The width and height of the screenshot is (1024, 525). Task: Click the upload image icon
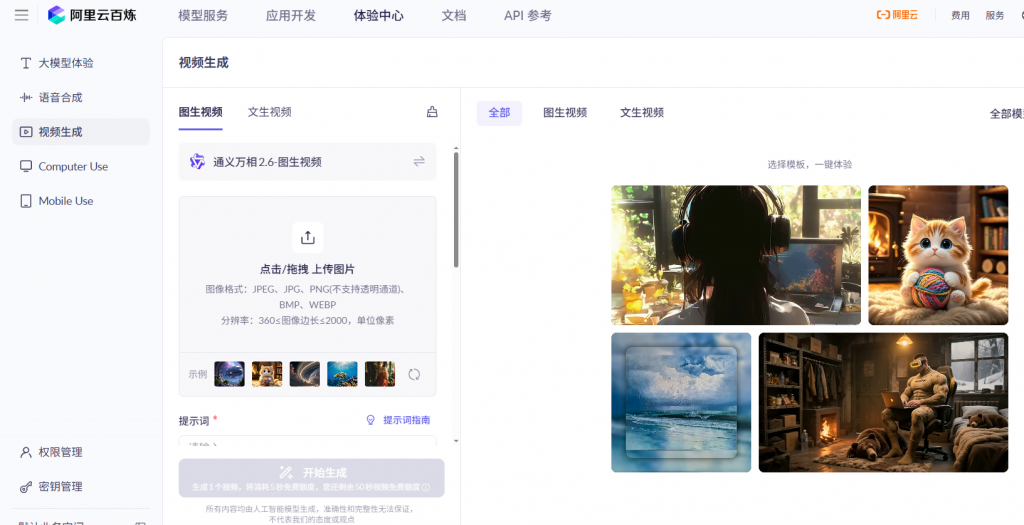[x=307, y=237]
